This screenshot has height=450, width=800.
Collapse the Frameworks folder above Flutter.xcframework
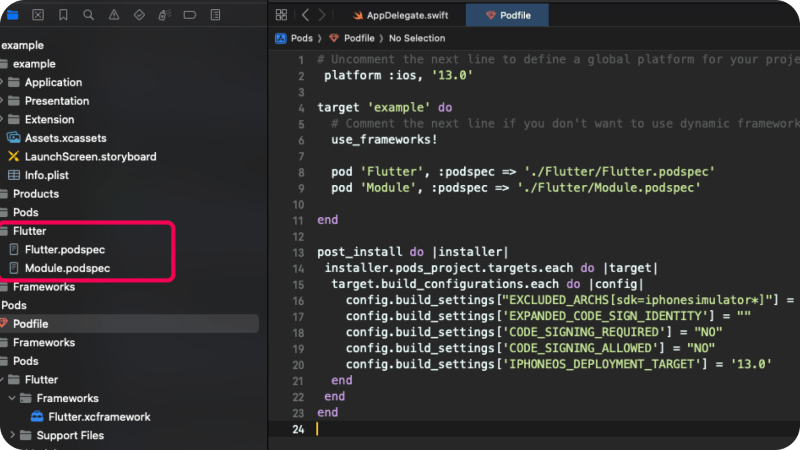[x=11, y=398]
